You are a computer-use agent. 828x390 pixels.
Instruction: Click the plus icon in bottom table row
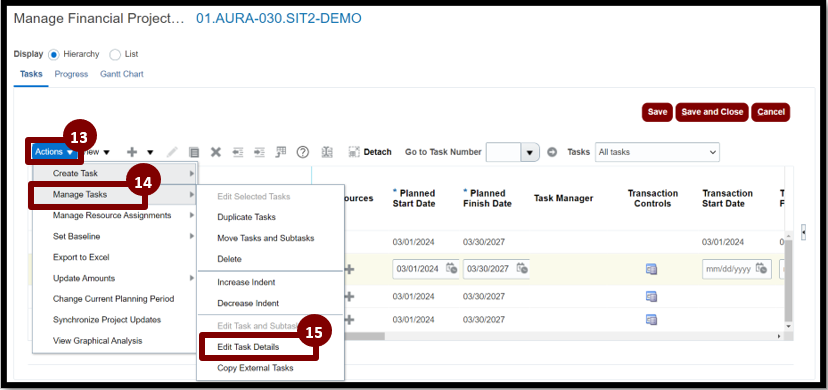349,319
